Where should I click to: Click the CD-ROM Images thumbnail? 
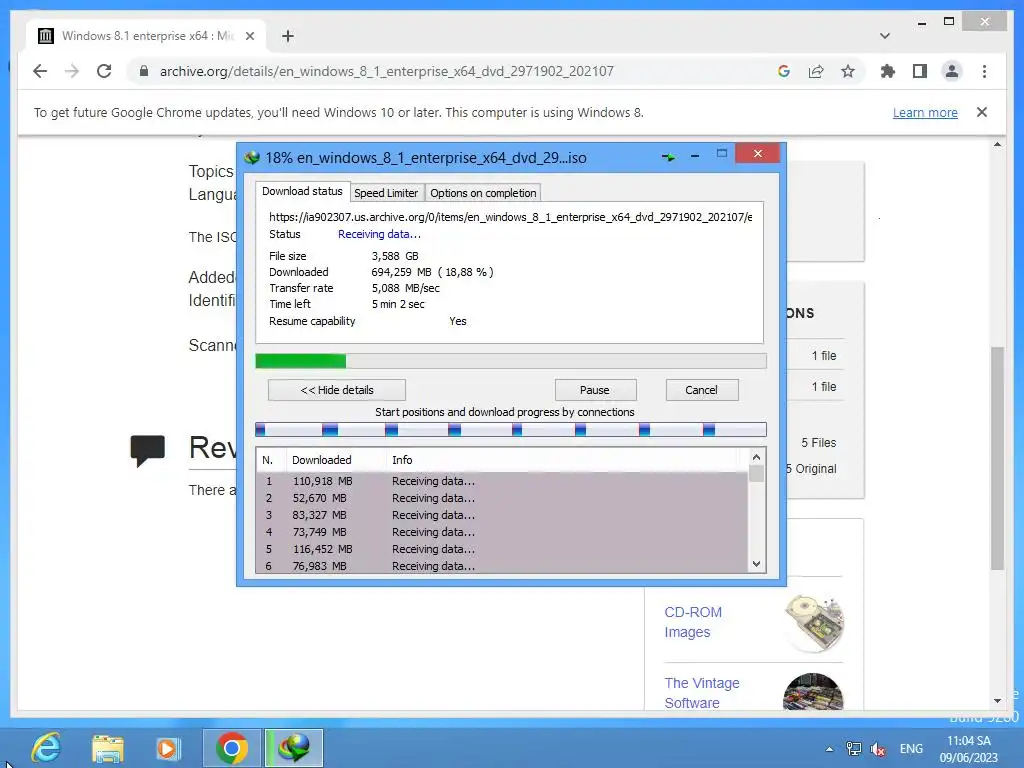click(814, 623)
